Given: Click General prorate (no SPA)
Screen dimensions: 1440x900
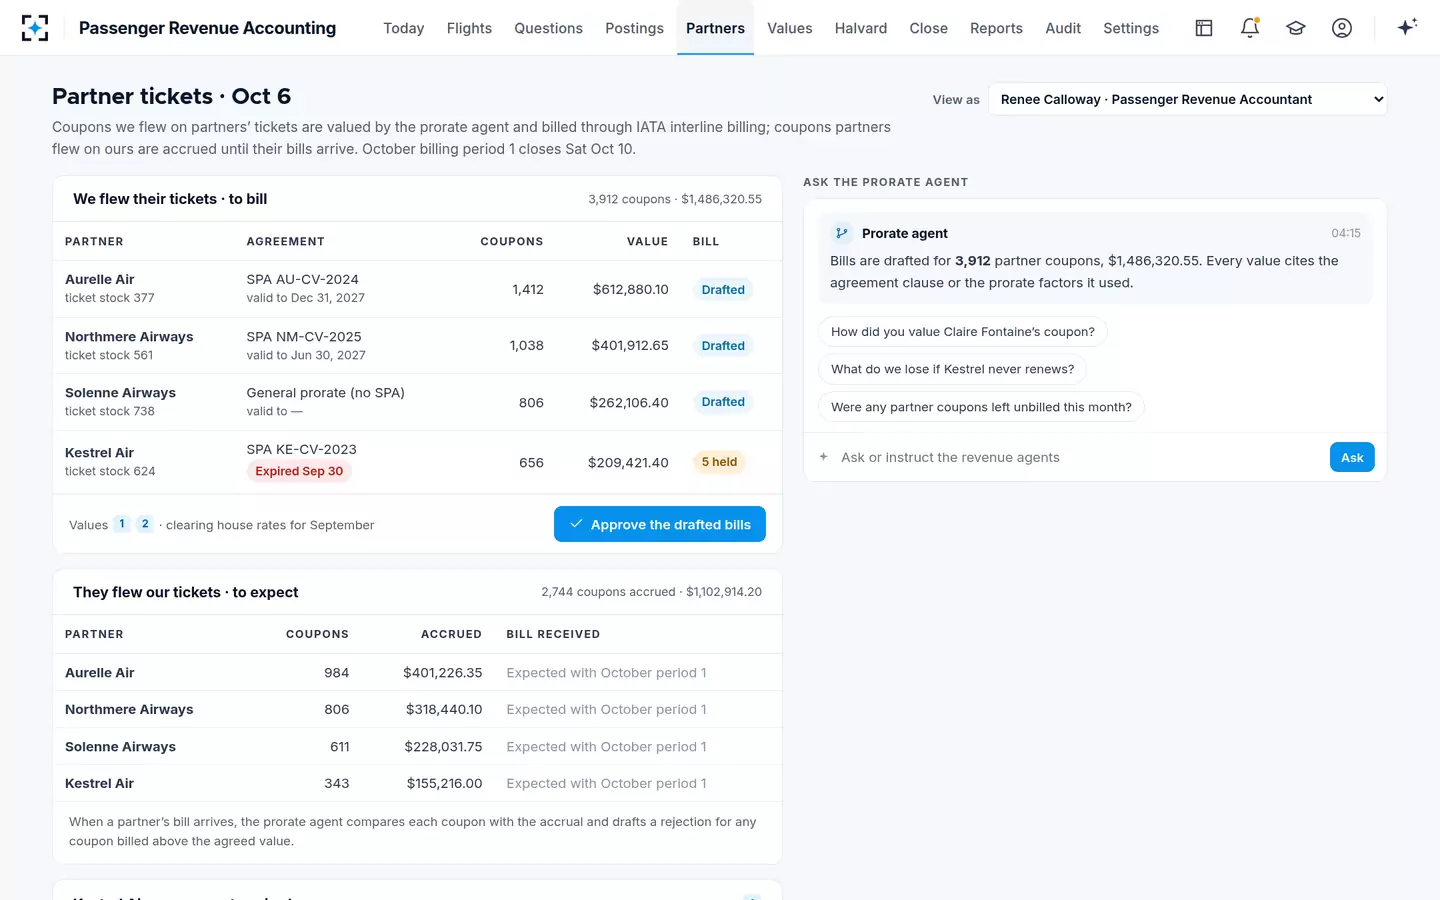Looking at the screenshot, I should 325,393.
